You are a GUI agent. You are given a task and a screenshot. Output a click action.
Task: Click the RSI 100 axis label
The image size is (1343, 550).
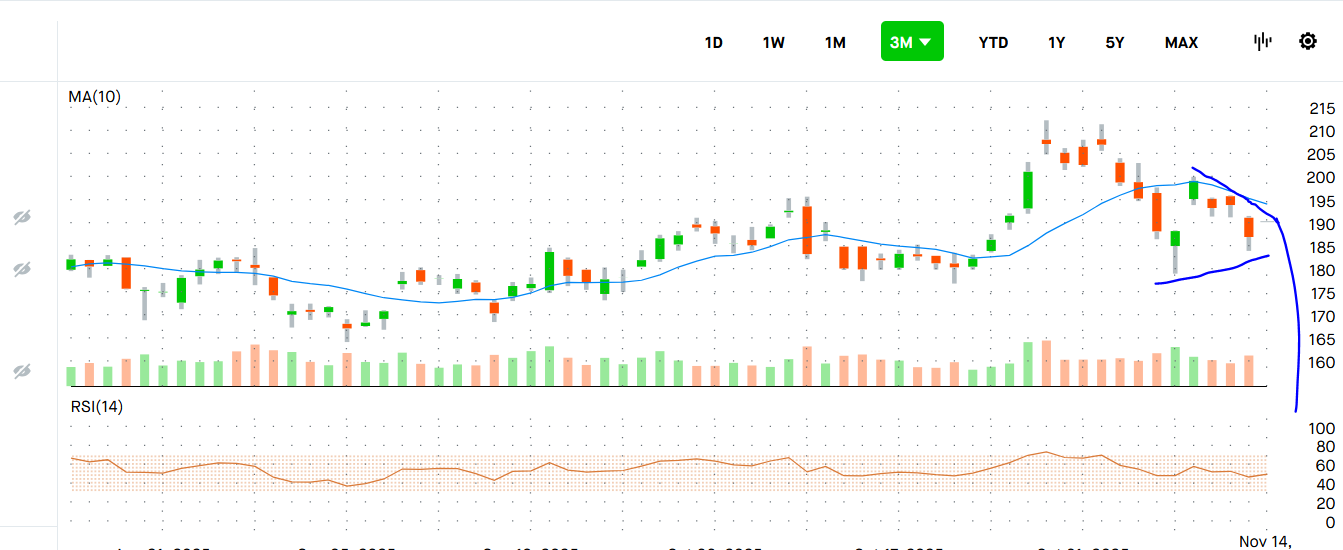tap(1322, 428)
